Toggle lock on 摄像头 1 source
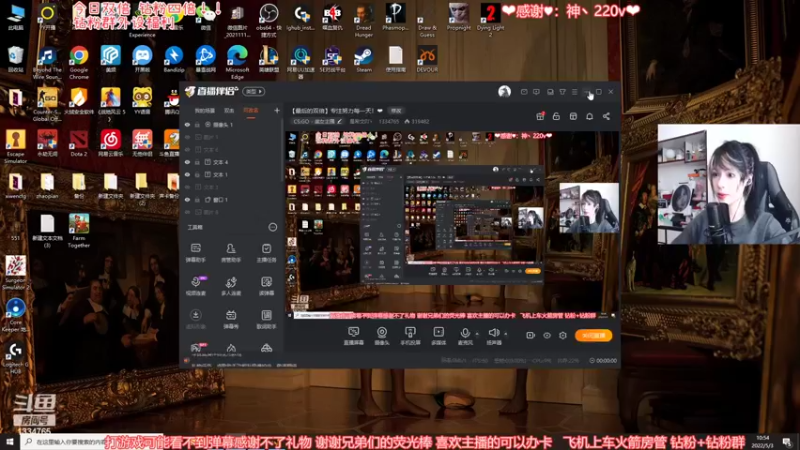The image size is (800, 450). click(197, 124)
